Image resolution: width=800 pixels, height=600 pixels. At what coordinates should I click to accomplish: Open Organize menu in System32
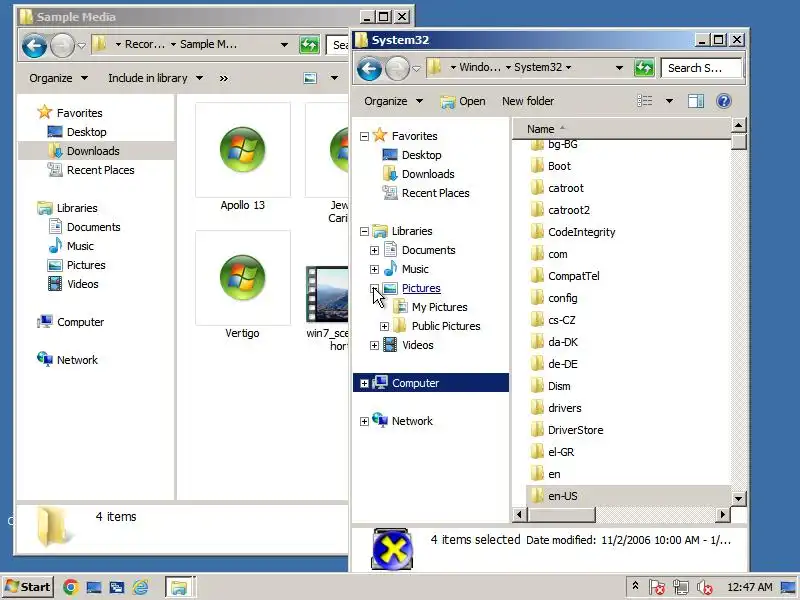tap(393, 101)
